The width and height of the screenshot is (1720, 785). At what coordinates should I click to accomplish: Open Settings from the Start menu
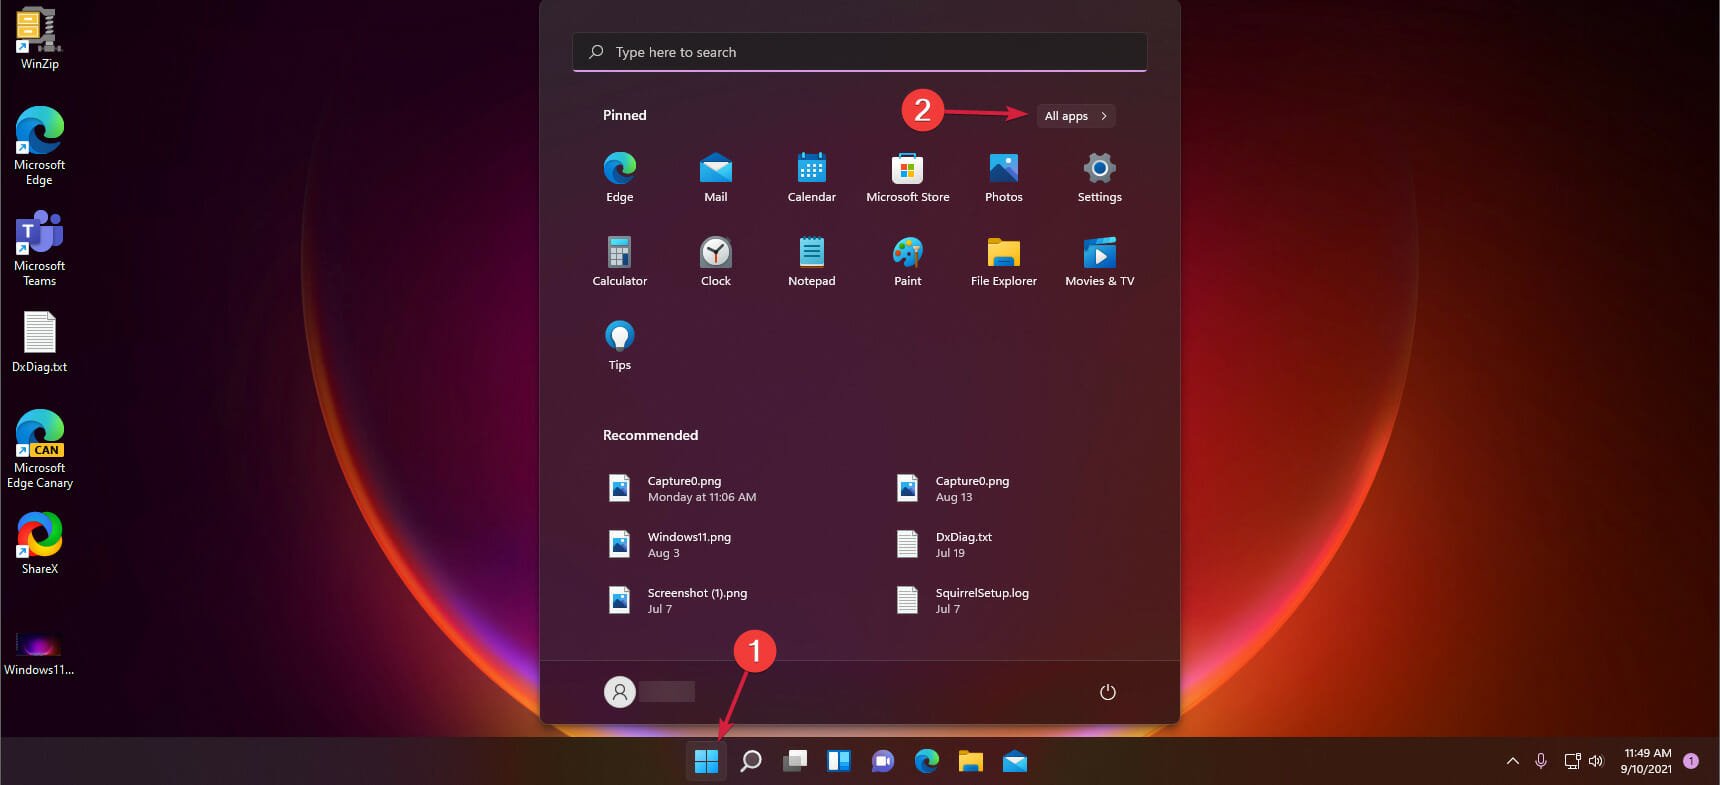(x=1100, y=177)
